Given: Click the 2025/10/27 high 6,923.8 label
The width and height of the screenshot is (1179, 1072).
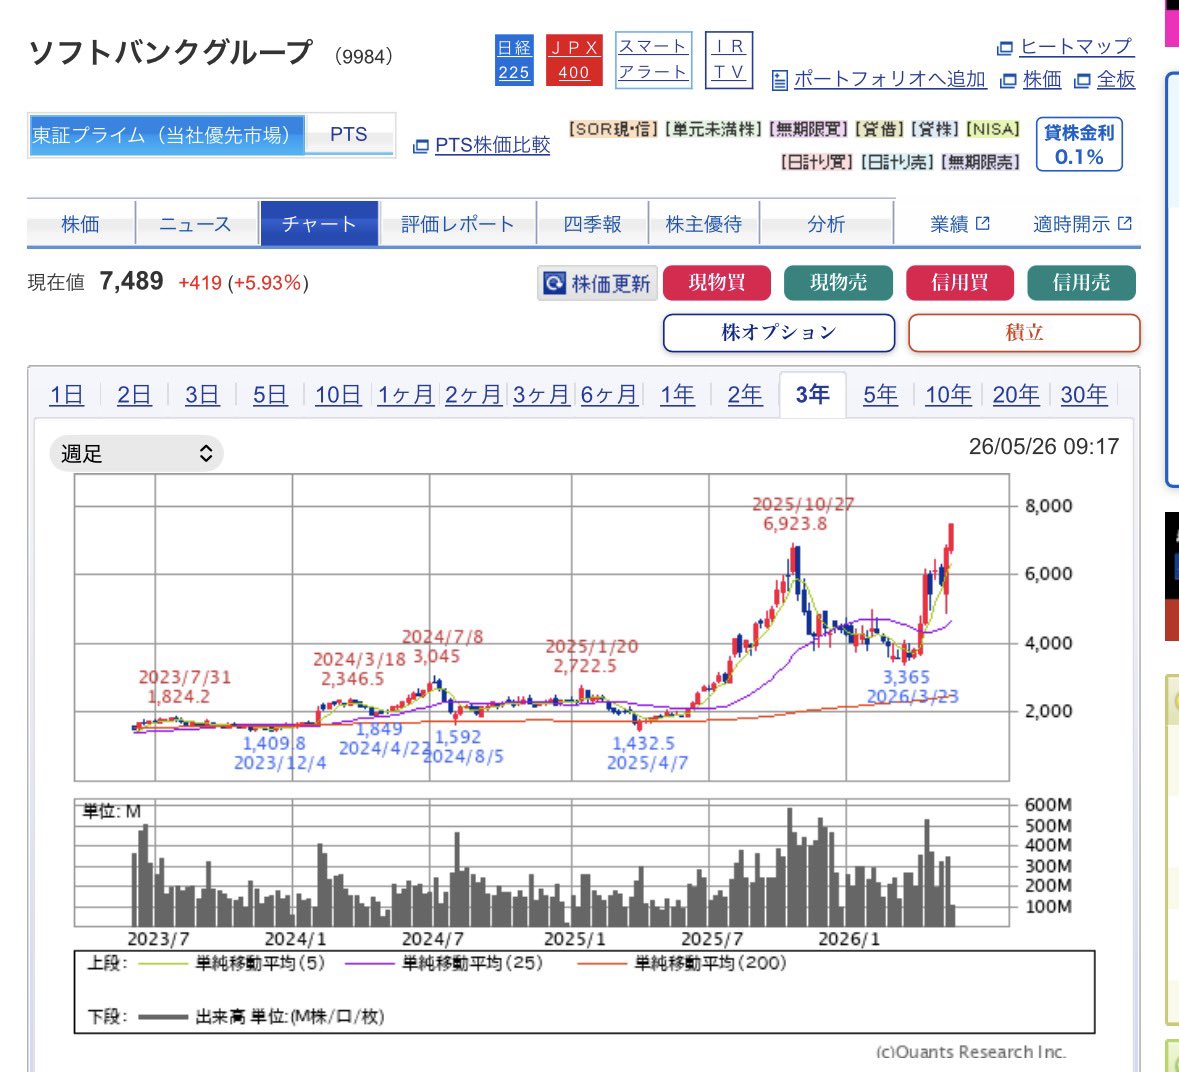Looking at the screenshot, I should [x=802, y=513].
